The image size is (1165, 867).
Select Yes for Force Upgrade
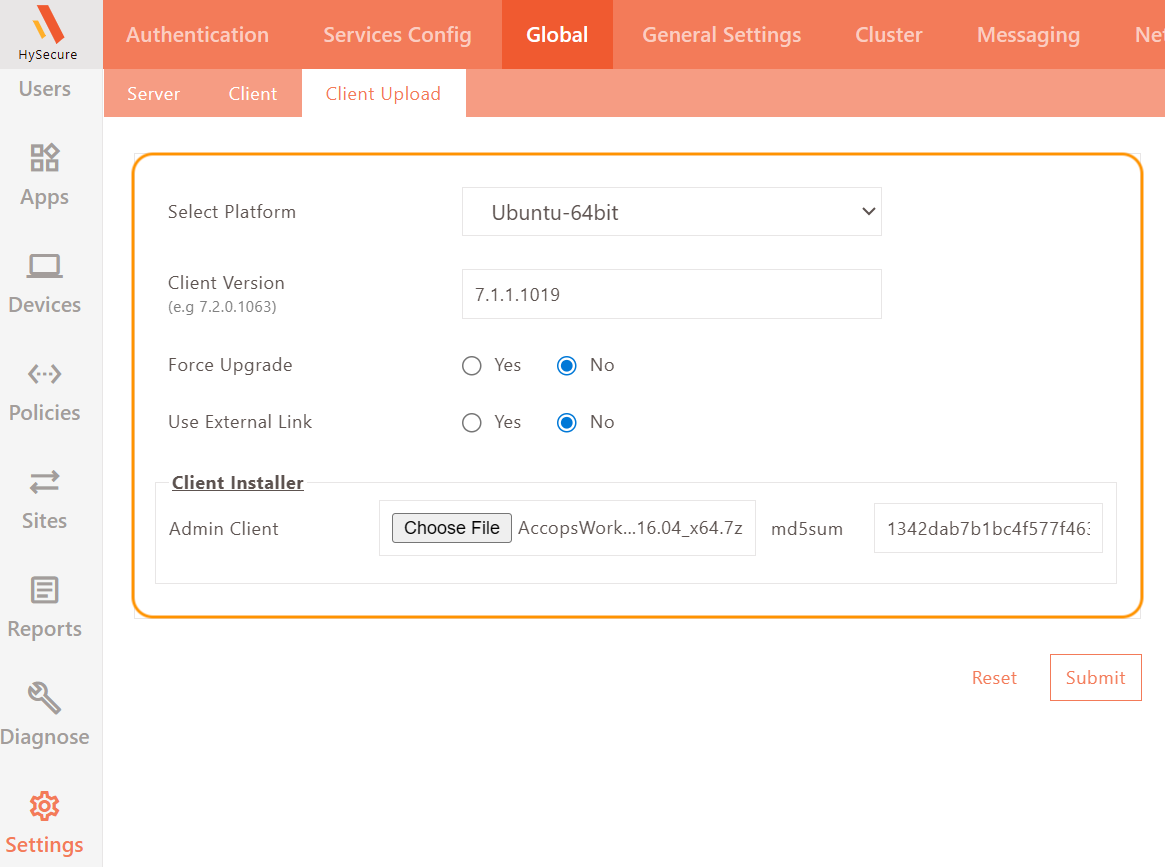[472, 366]
